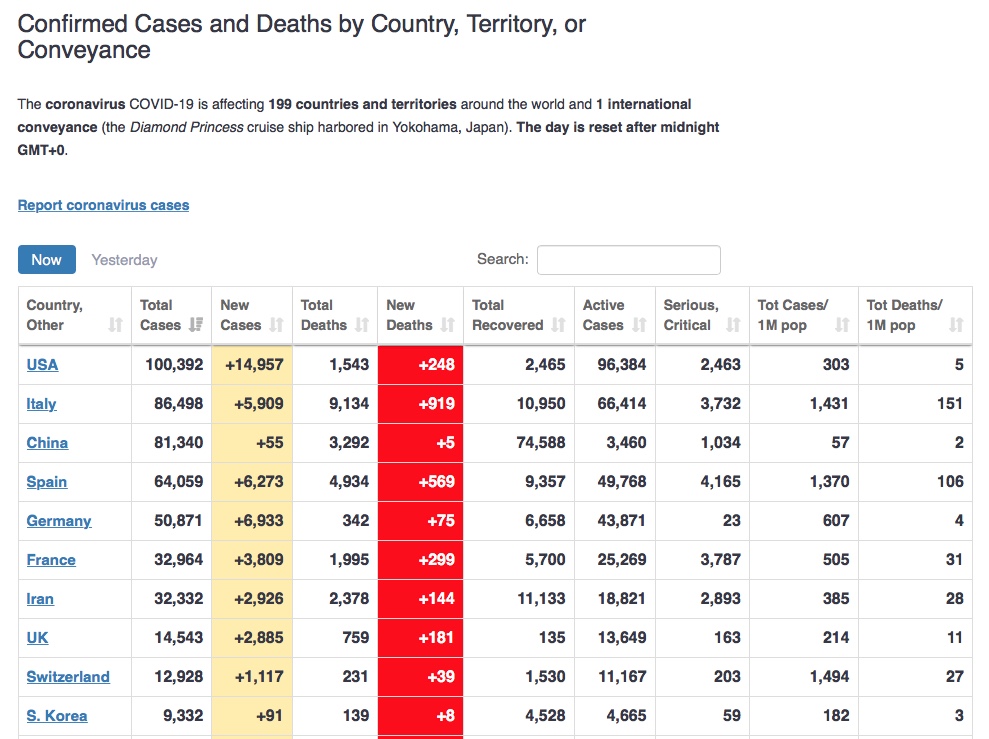Sort by New Cases column icon
This screenshot has width=989, height=739.
[x=276, y=325]
